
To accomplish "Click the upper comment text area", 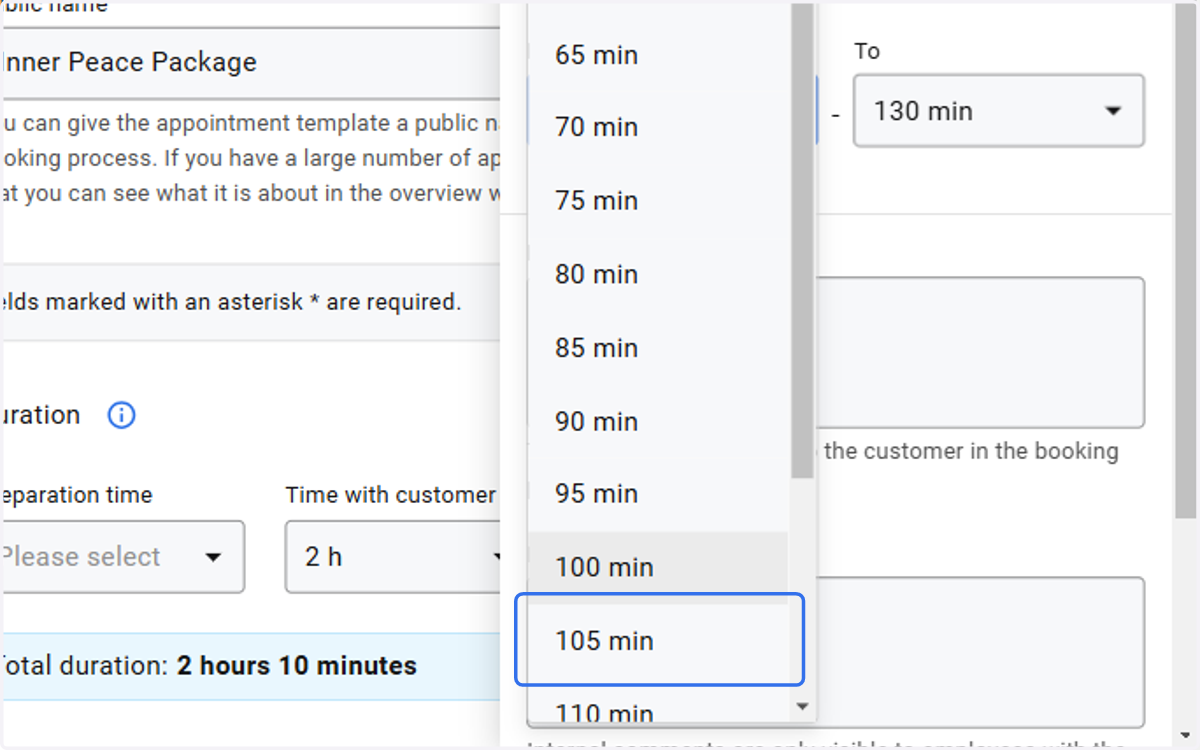I will coord(980,353).
